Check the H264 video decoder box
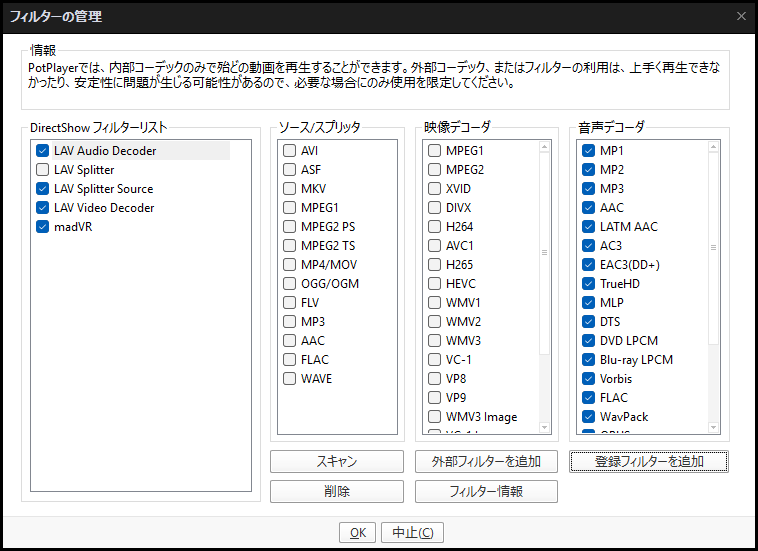The image size is (758, 551). (x=435, y=227)
